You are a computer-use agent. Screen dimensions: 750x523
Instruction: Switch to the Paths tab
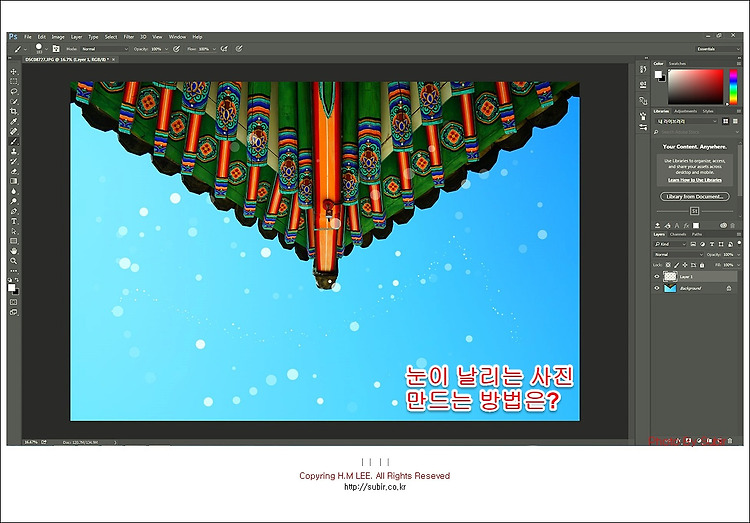697,234
